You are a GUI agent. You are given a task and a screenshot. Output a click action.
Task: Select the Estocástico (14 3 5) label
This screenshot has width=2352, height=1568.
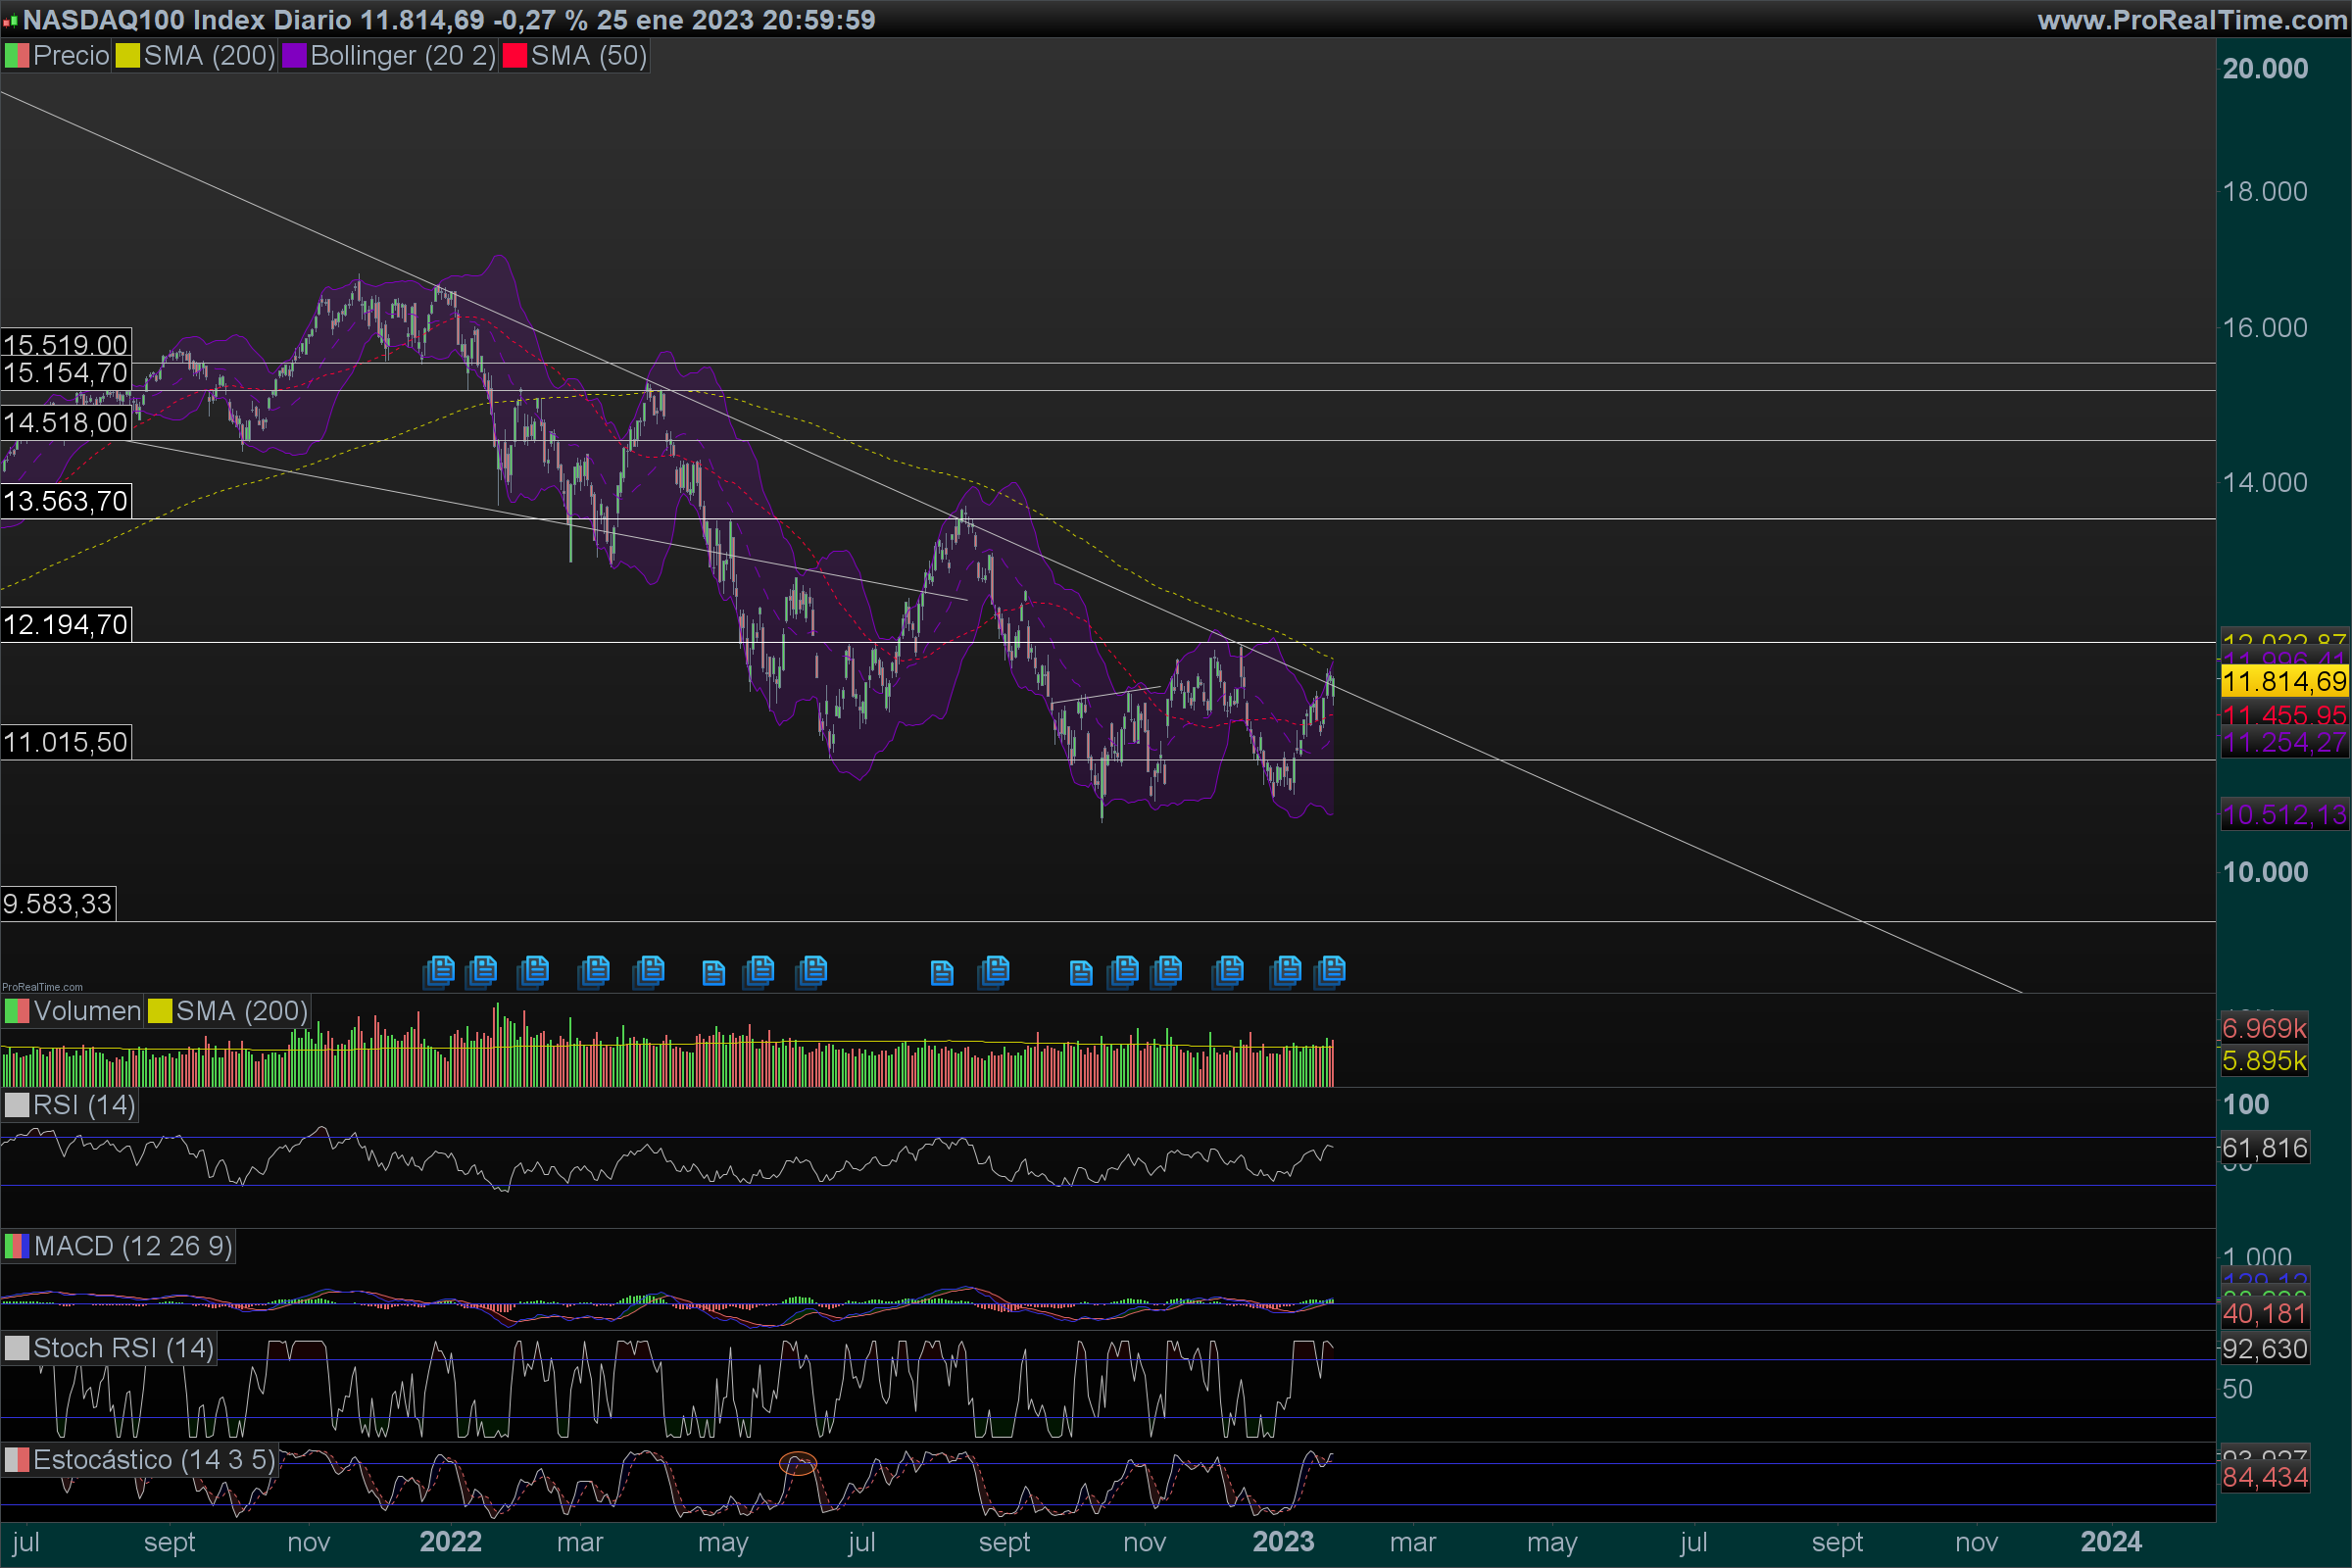[x=153, y=1460]
